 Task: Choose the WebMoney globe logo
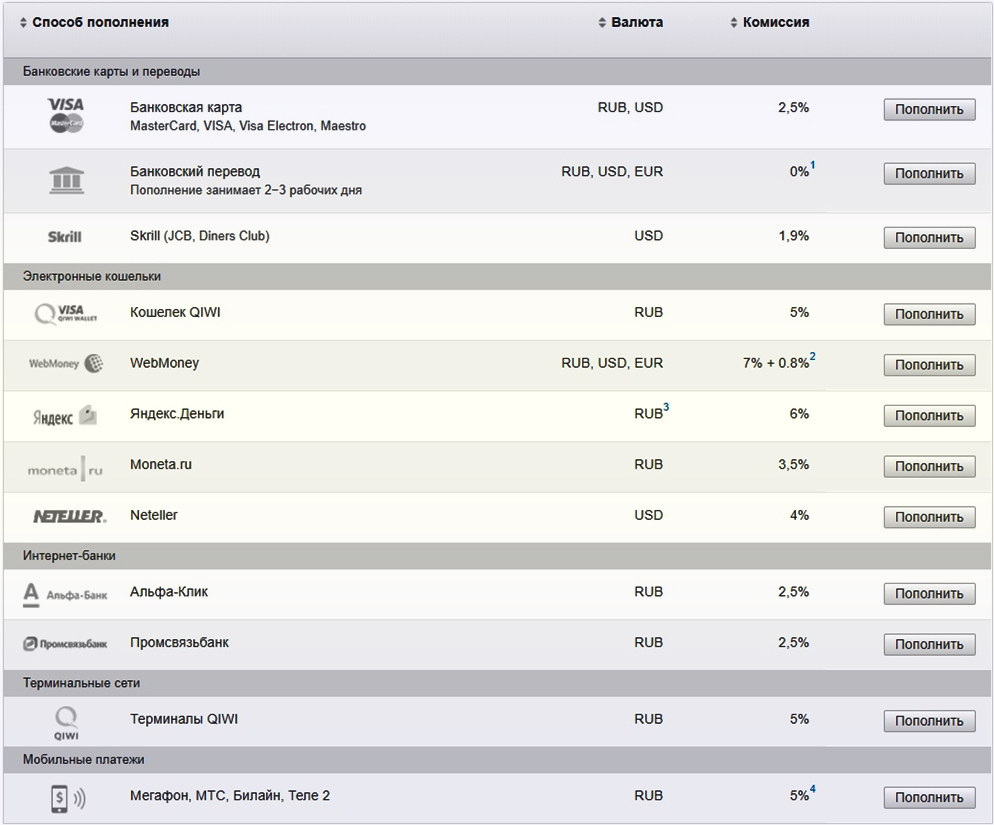tap(66, 364)
